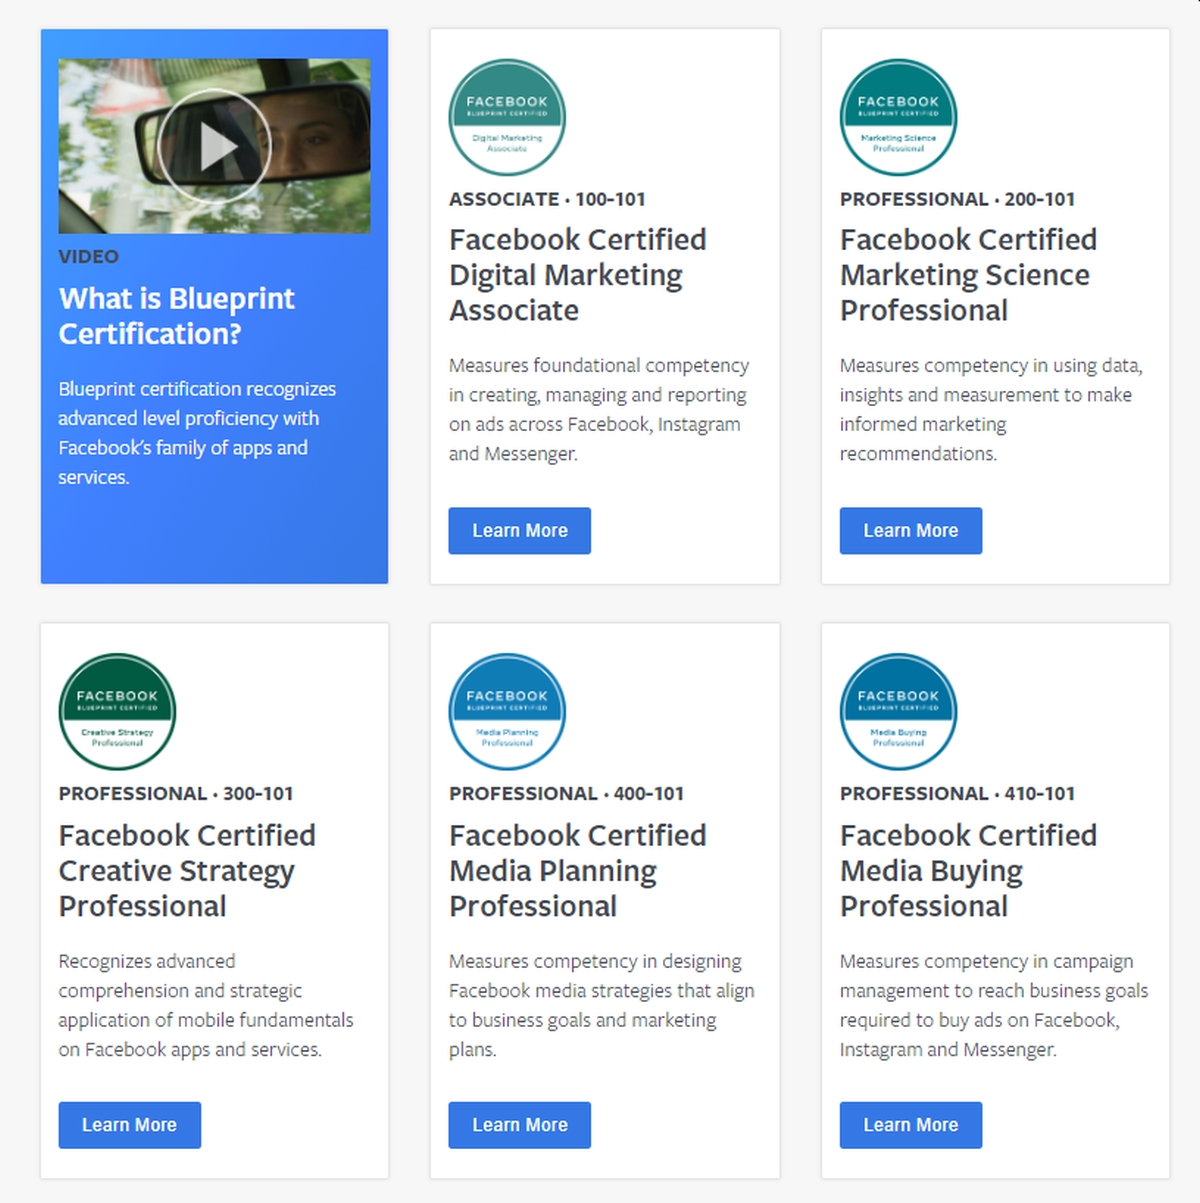Open Learn More for Digital Marketing Associate

pos(520,531)
